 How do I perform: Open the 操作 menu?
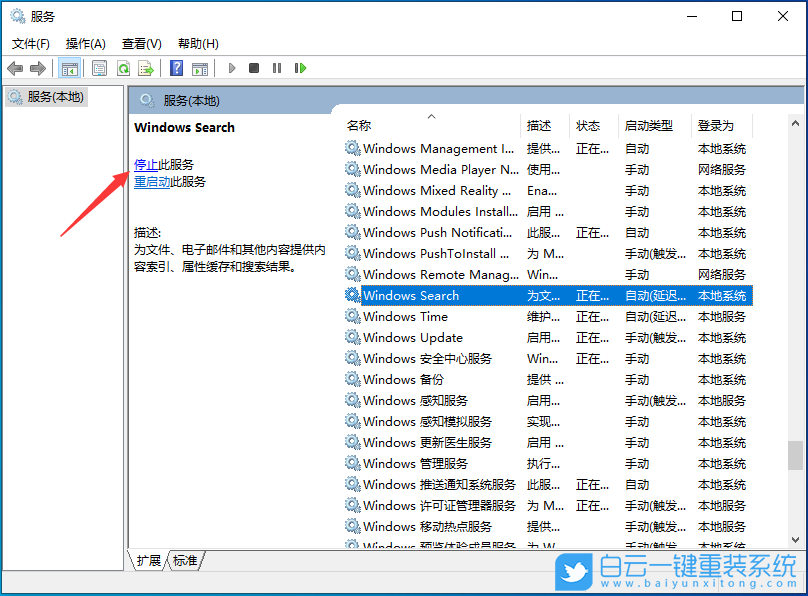point(86,43)
